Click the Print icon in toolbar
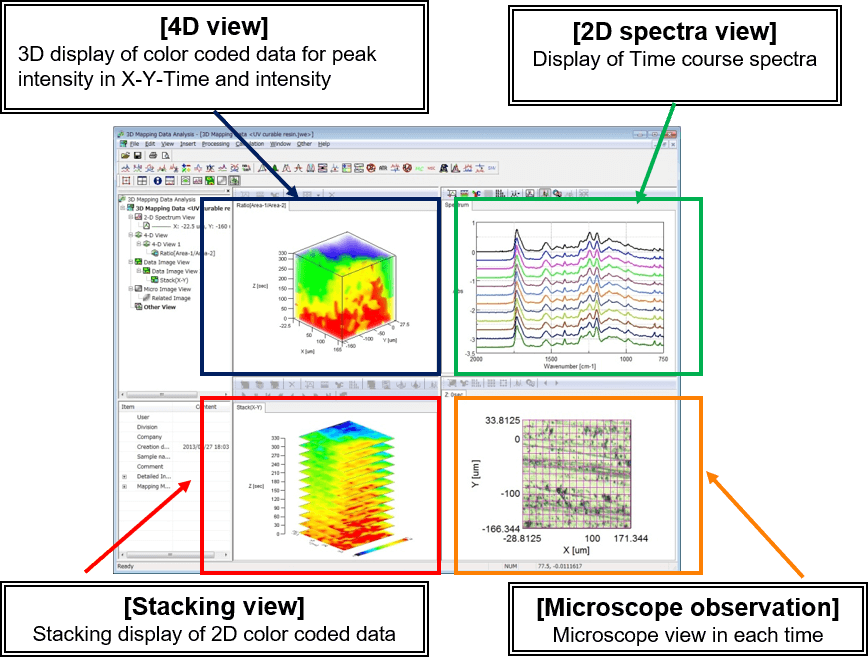Viewport: 868px width, 660px height. 153,156
